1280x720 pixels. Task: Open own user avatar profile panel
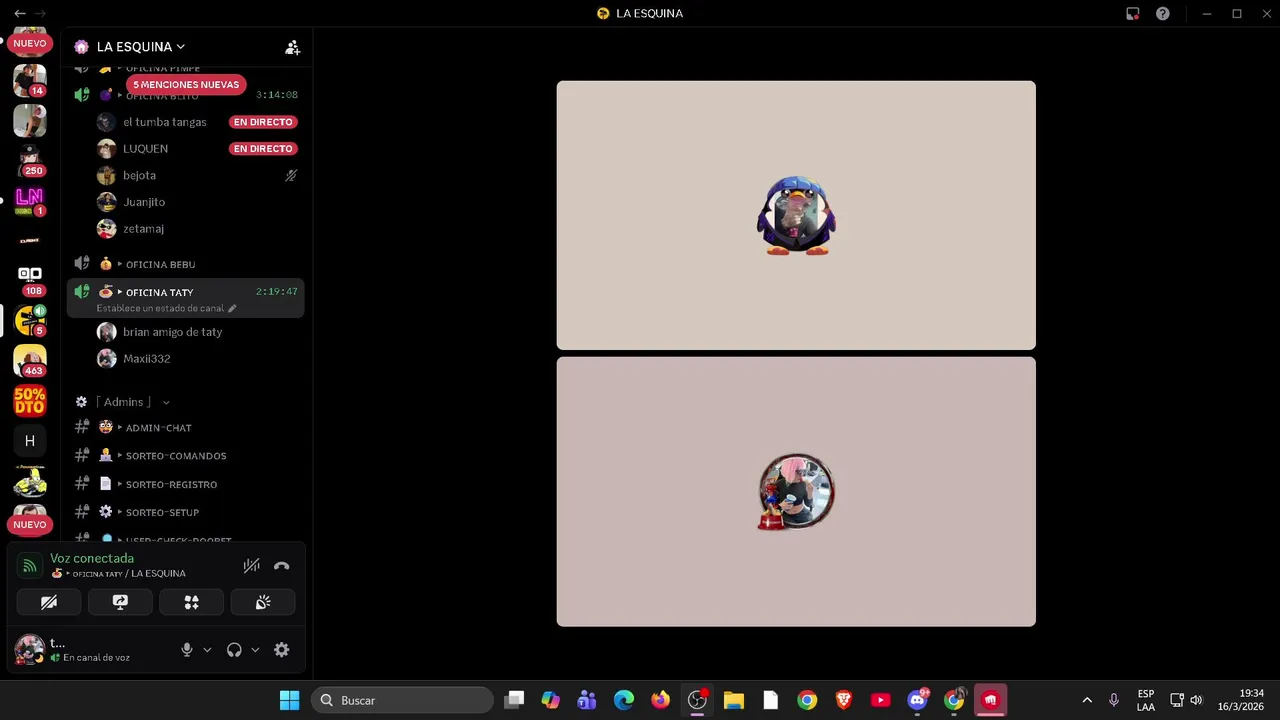click(x=29, y=649)
